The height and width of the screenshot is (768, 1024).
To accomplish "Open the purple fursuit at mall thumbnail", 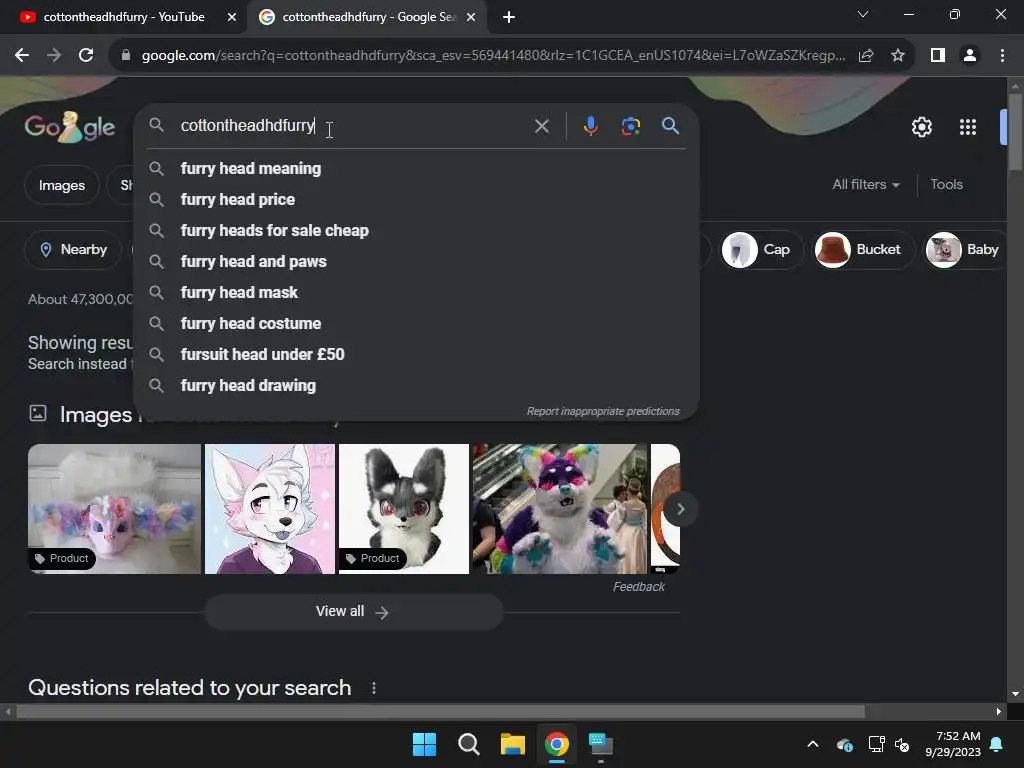I will point(560,509).
